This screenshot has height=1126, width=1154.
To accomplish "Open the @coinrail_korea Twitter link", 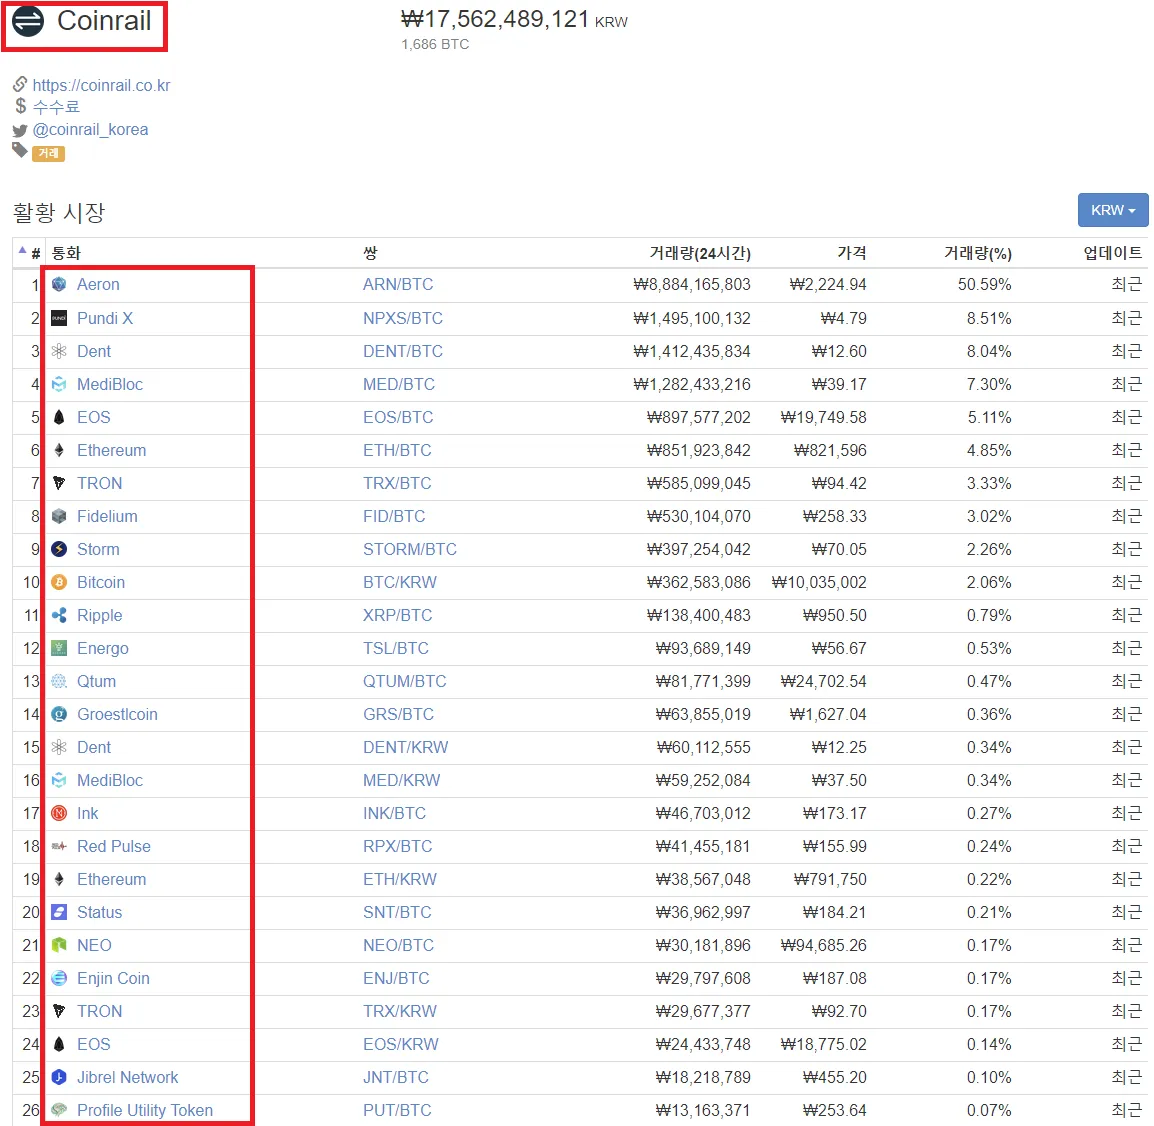I will [91, 130].
